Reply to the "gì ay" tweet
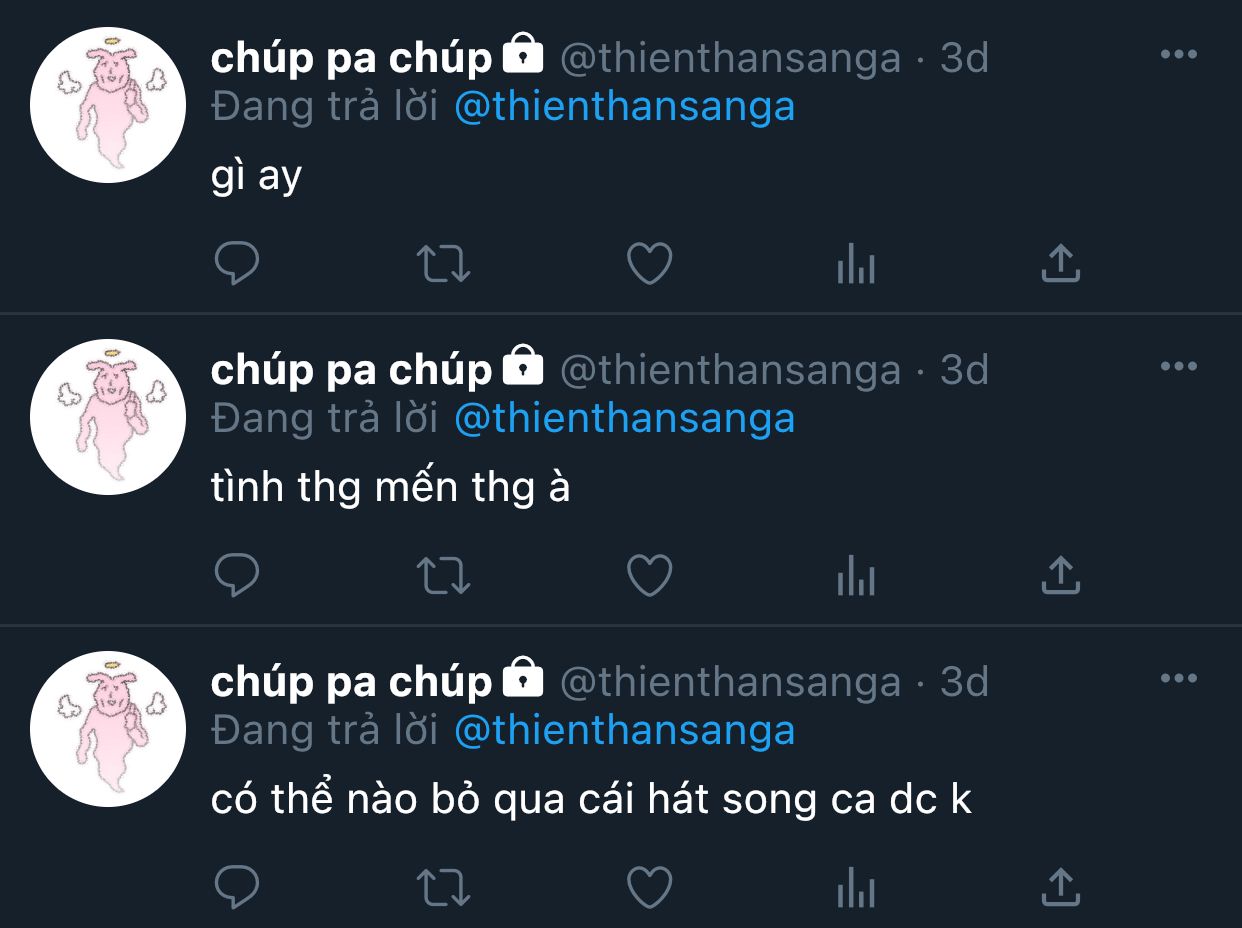The width and height of the screenshot is (1242, 928). click(x=237, y=265)
